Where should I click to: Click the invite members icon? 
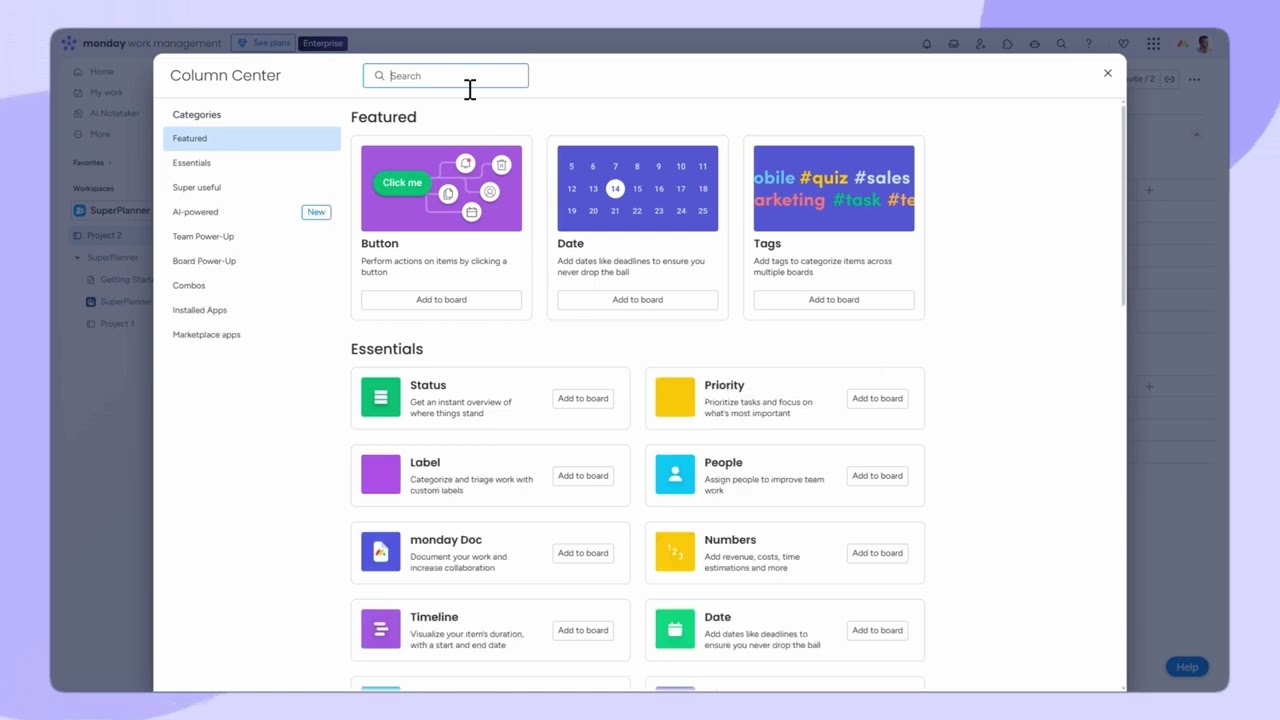[980, 44]
